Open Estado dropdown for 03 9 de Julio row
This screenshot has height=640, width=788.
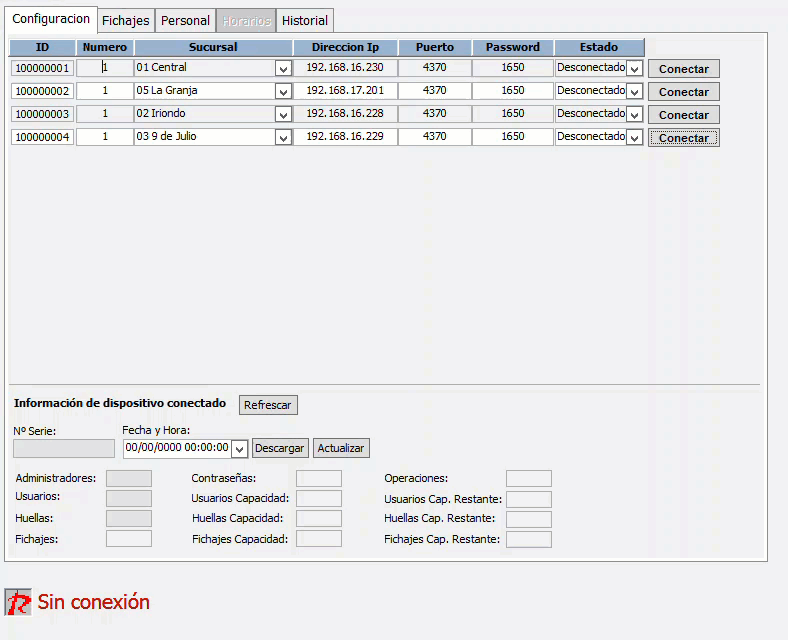[634, 137]
